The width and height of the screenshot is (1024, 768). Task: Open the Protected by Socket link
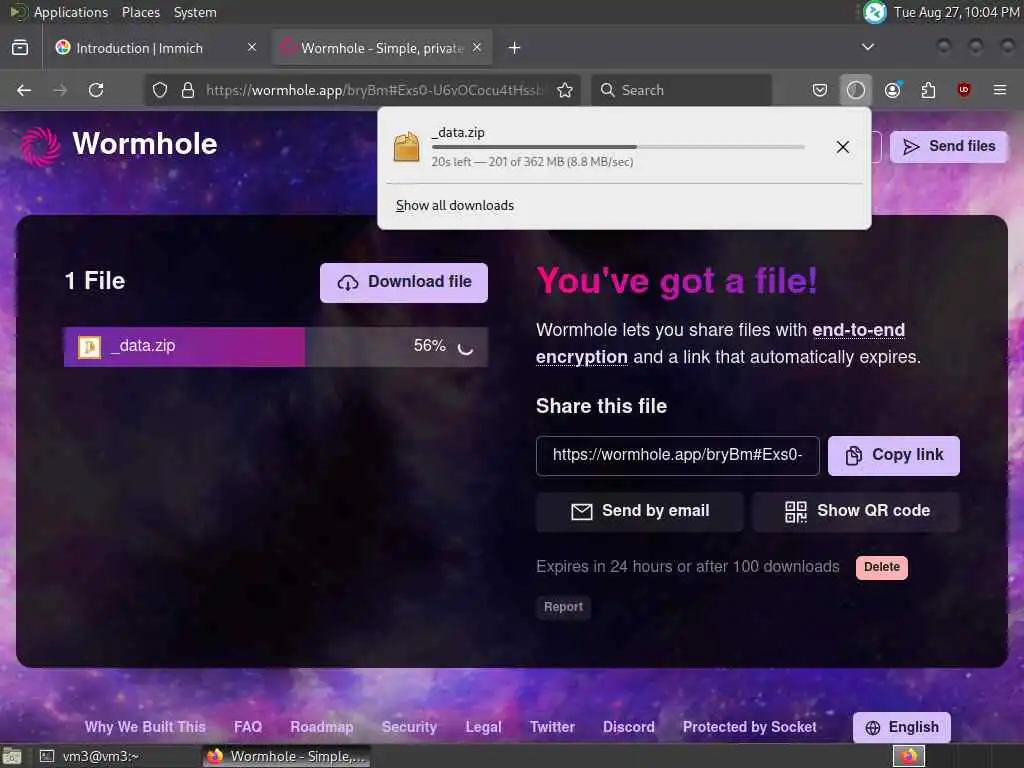[749, 727]
